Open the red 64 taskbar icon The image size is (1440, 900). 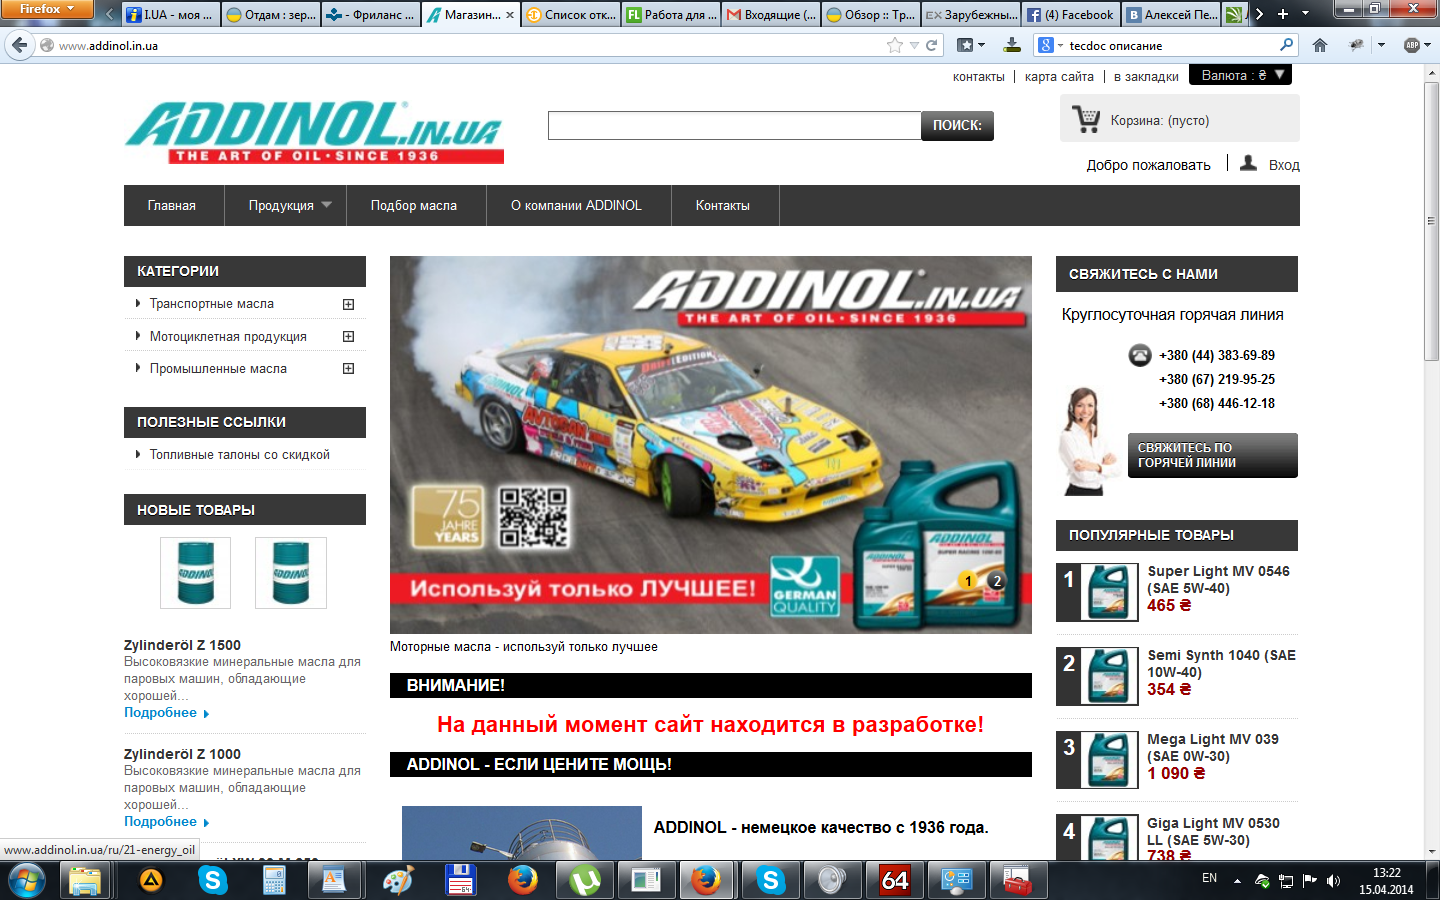pyautogui.click(x=895, y=881)
